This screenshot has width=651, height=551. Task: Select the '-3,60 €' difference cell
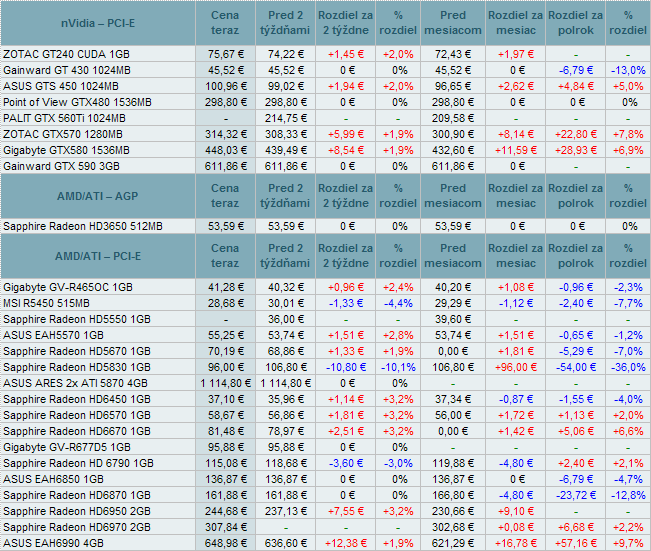coord(346,463)
